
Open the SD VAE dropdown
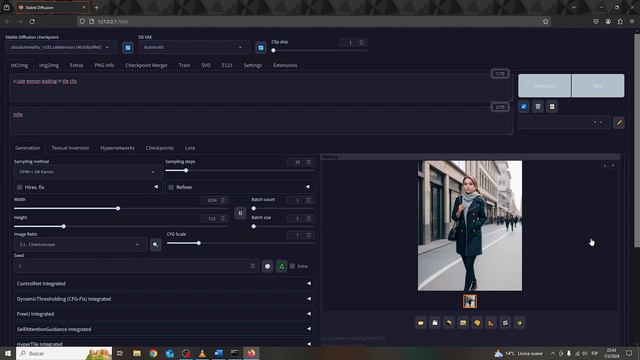[194, 47]
